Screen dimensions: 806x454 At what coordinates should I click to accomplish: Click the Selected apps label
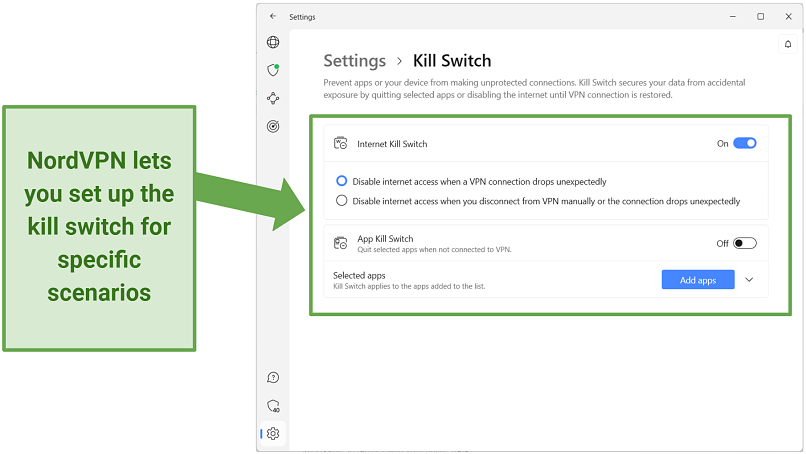[x=359, y=276]
